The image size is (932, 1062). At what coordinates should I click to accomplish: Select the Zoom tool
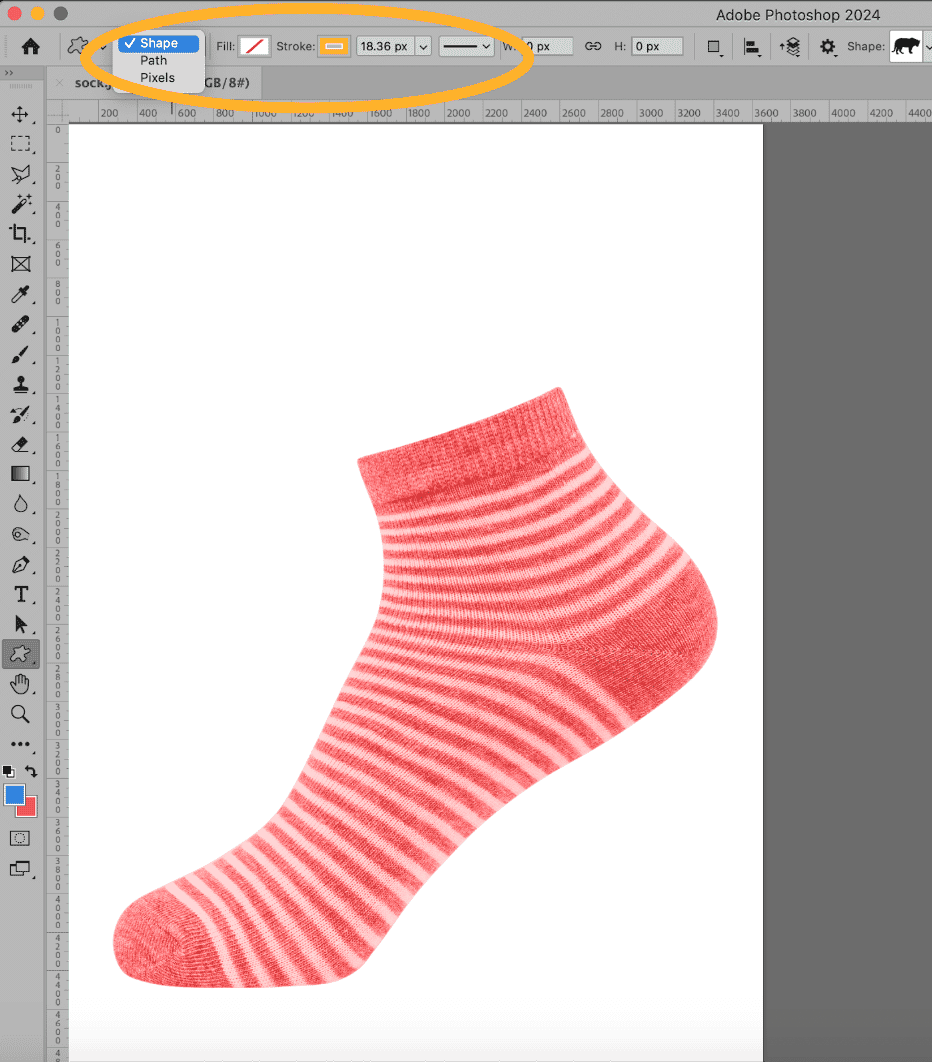pos(20,714)
